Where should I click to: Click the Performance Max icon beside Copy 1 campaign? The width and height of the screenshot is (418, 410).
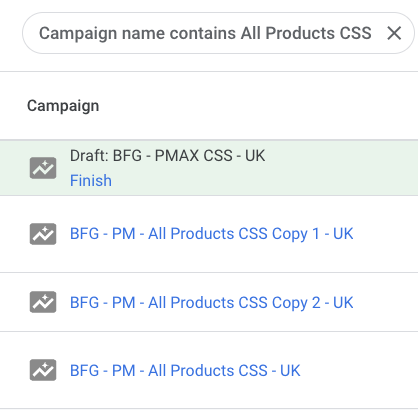[x=43, y=234]
